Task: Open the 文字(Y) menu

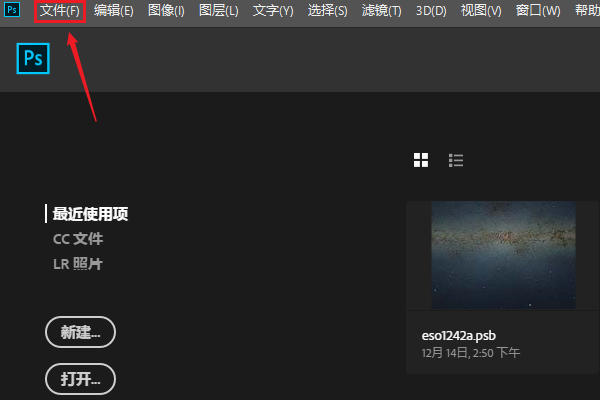Action: (x=273, y=11)
